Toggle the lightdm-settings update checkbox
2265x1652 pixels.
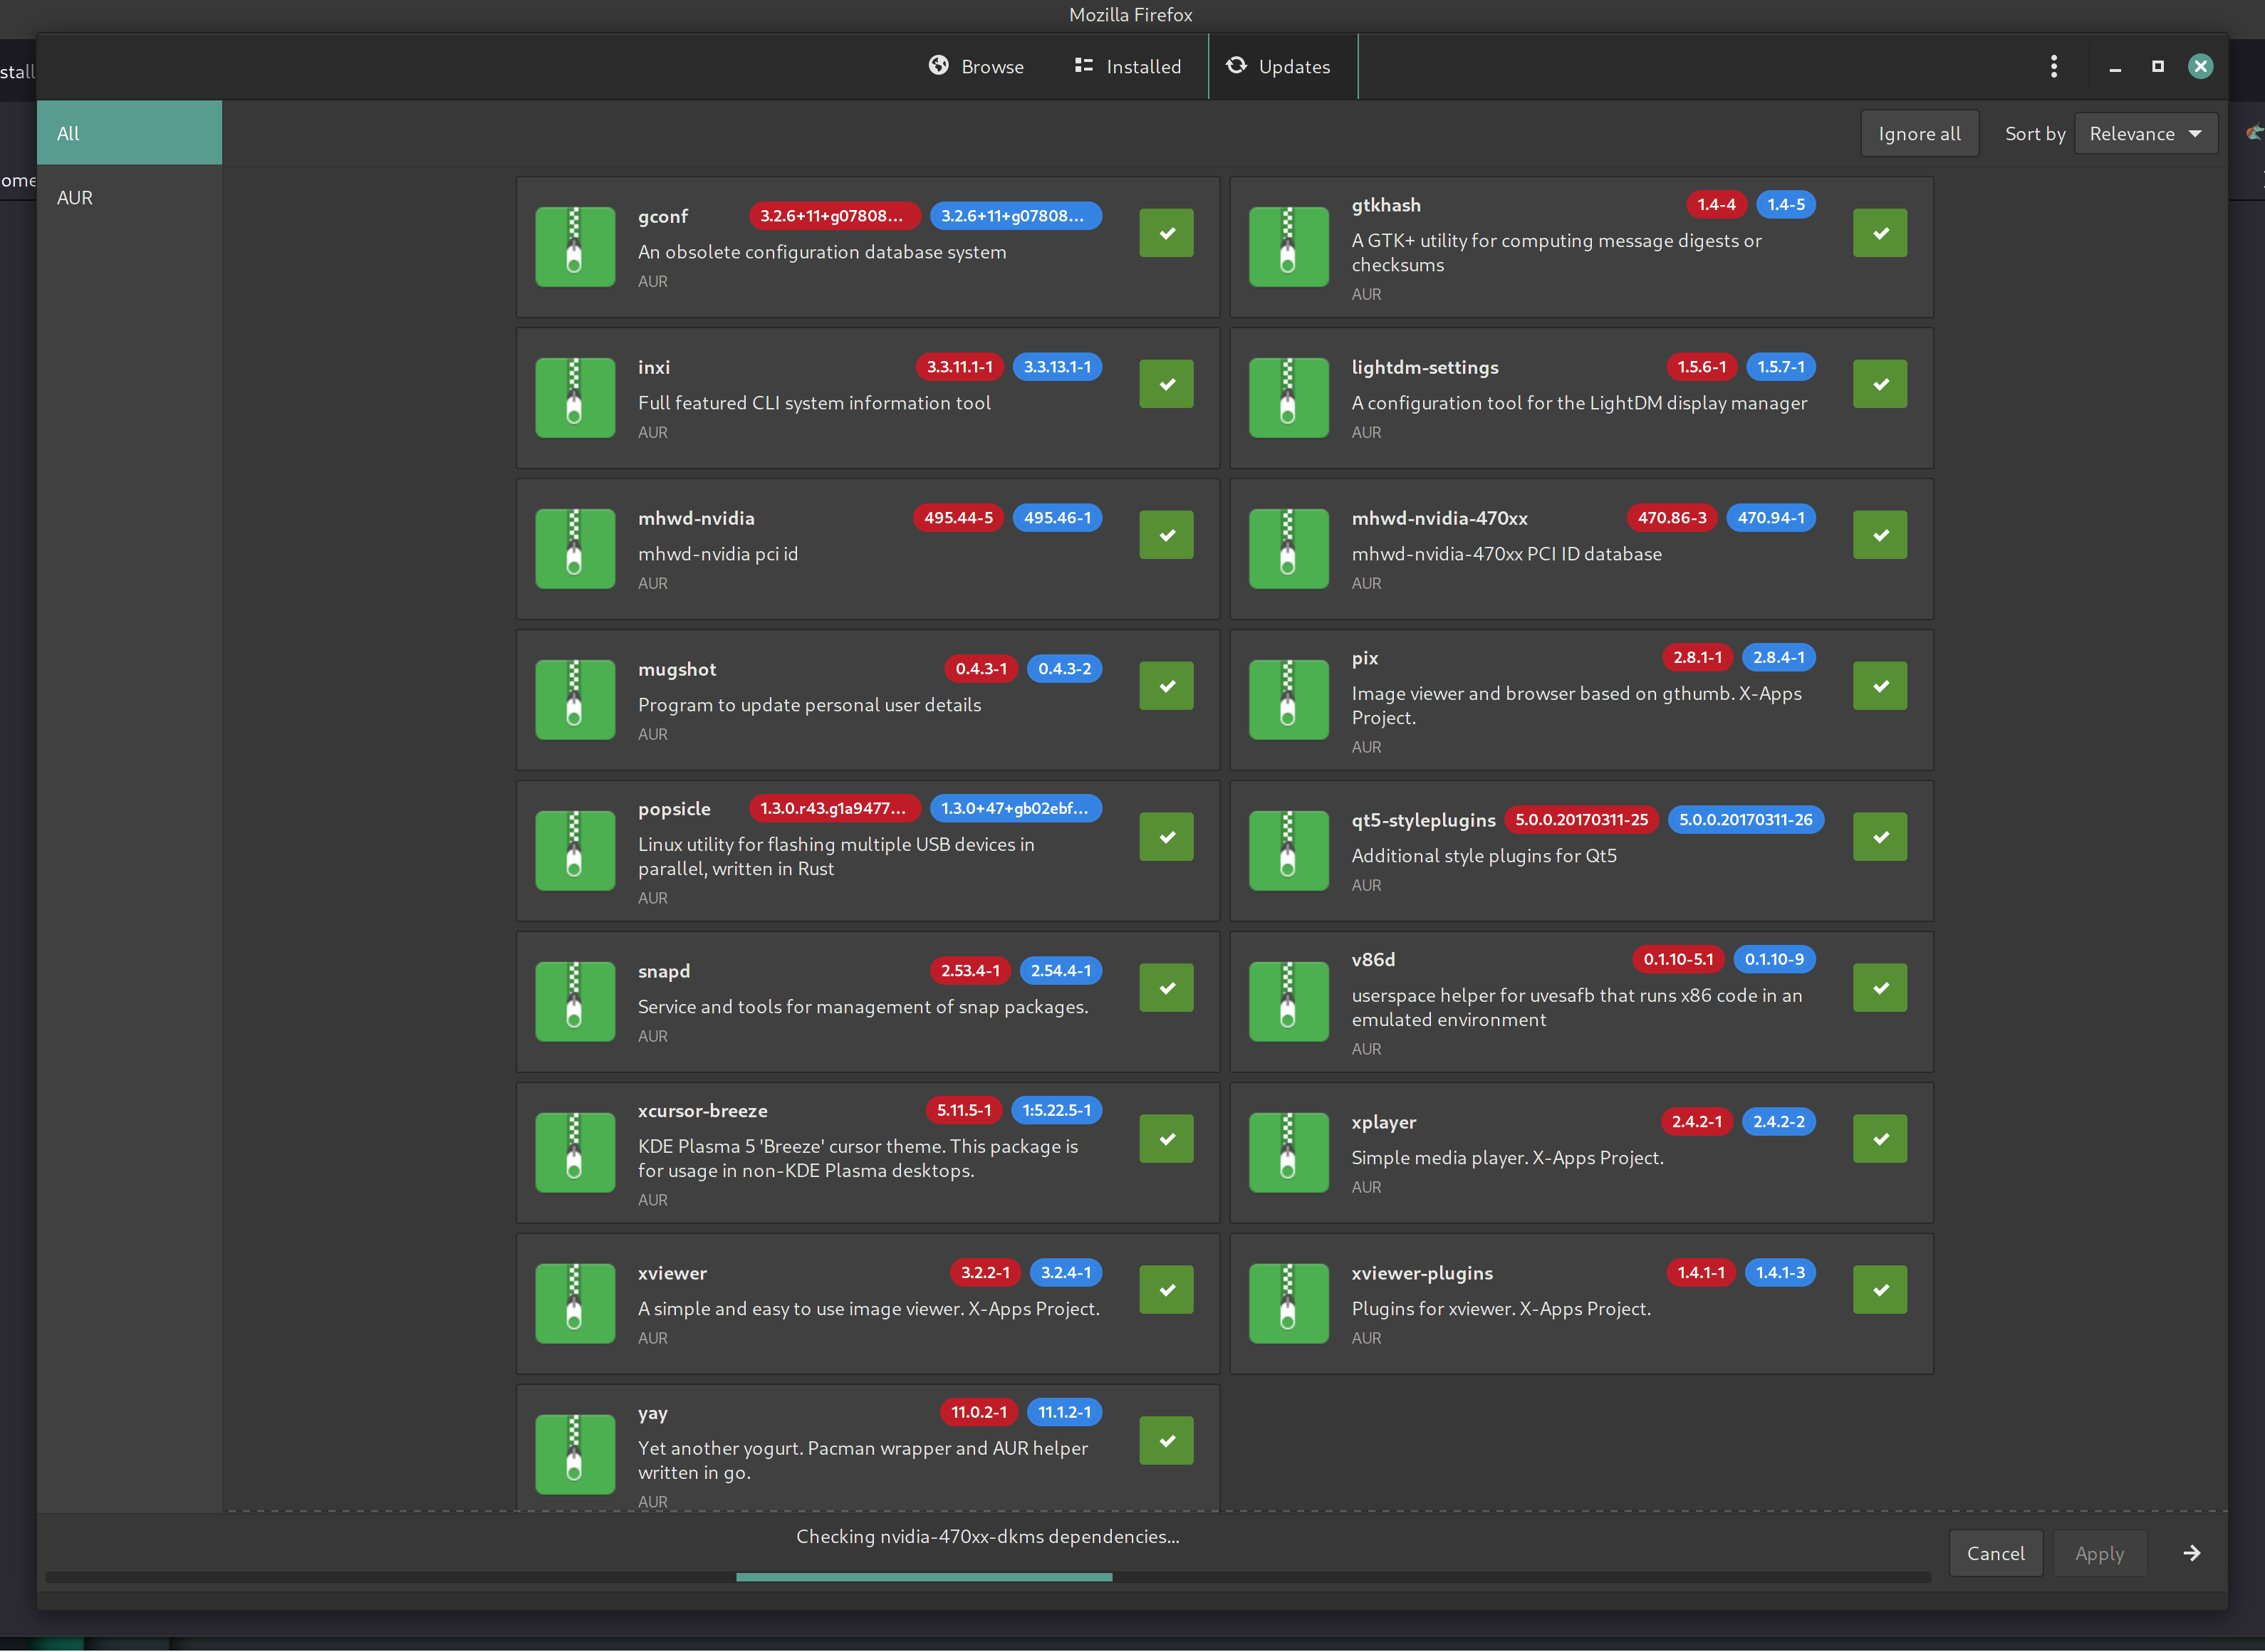coord(1880,384)
